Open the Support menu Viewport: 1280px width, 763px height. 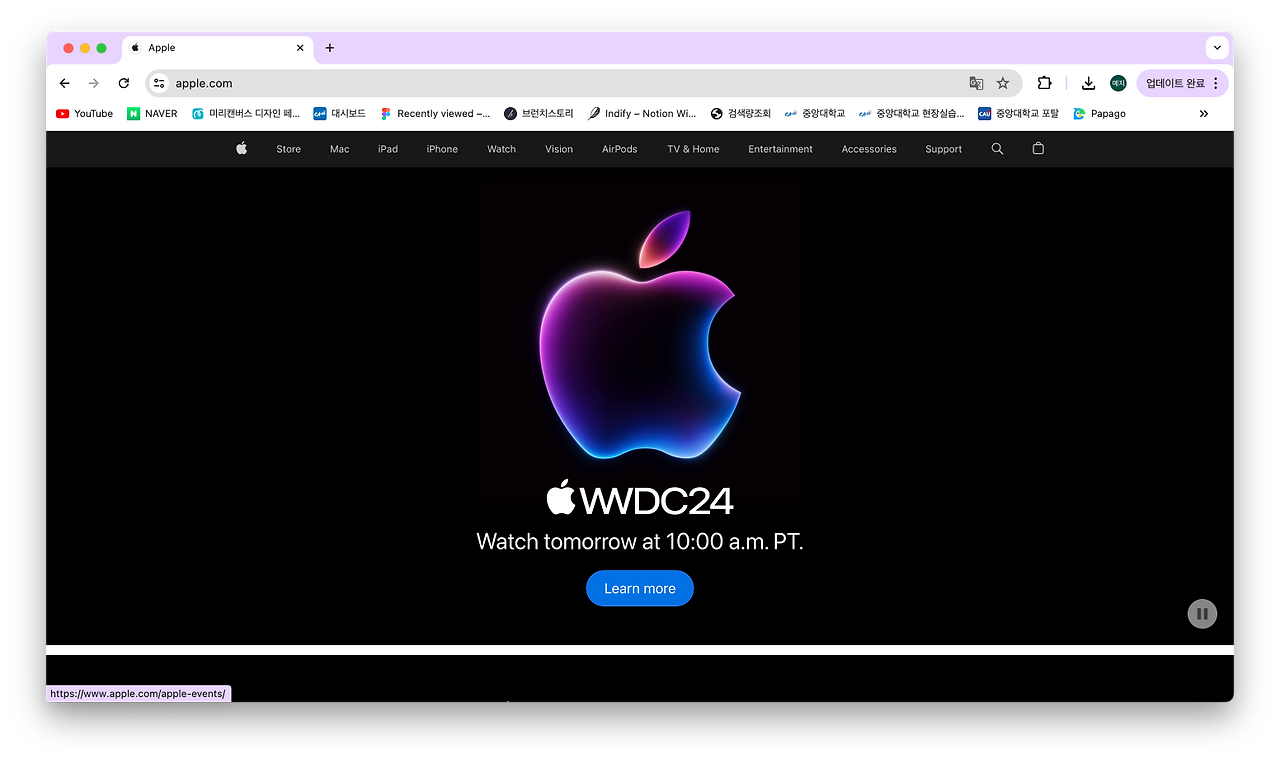(x=944, y=149)
